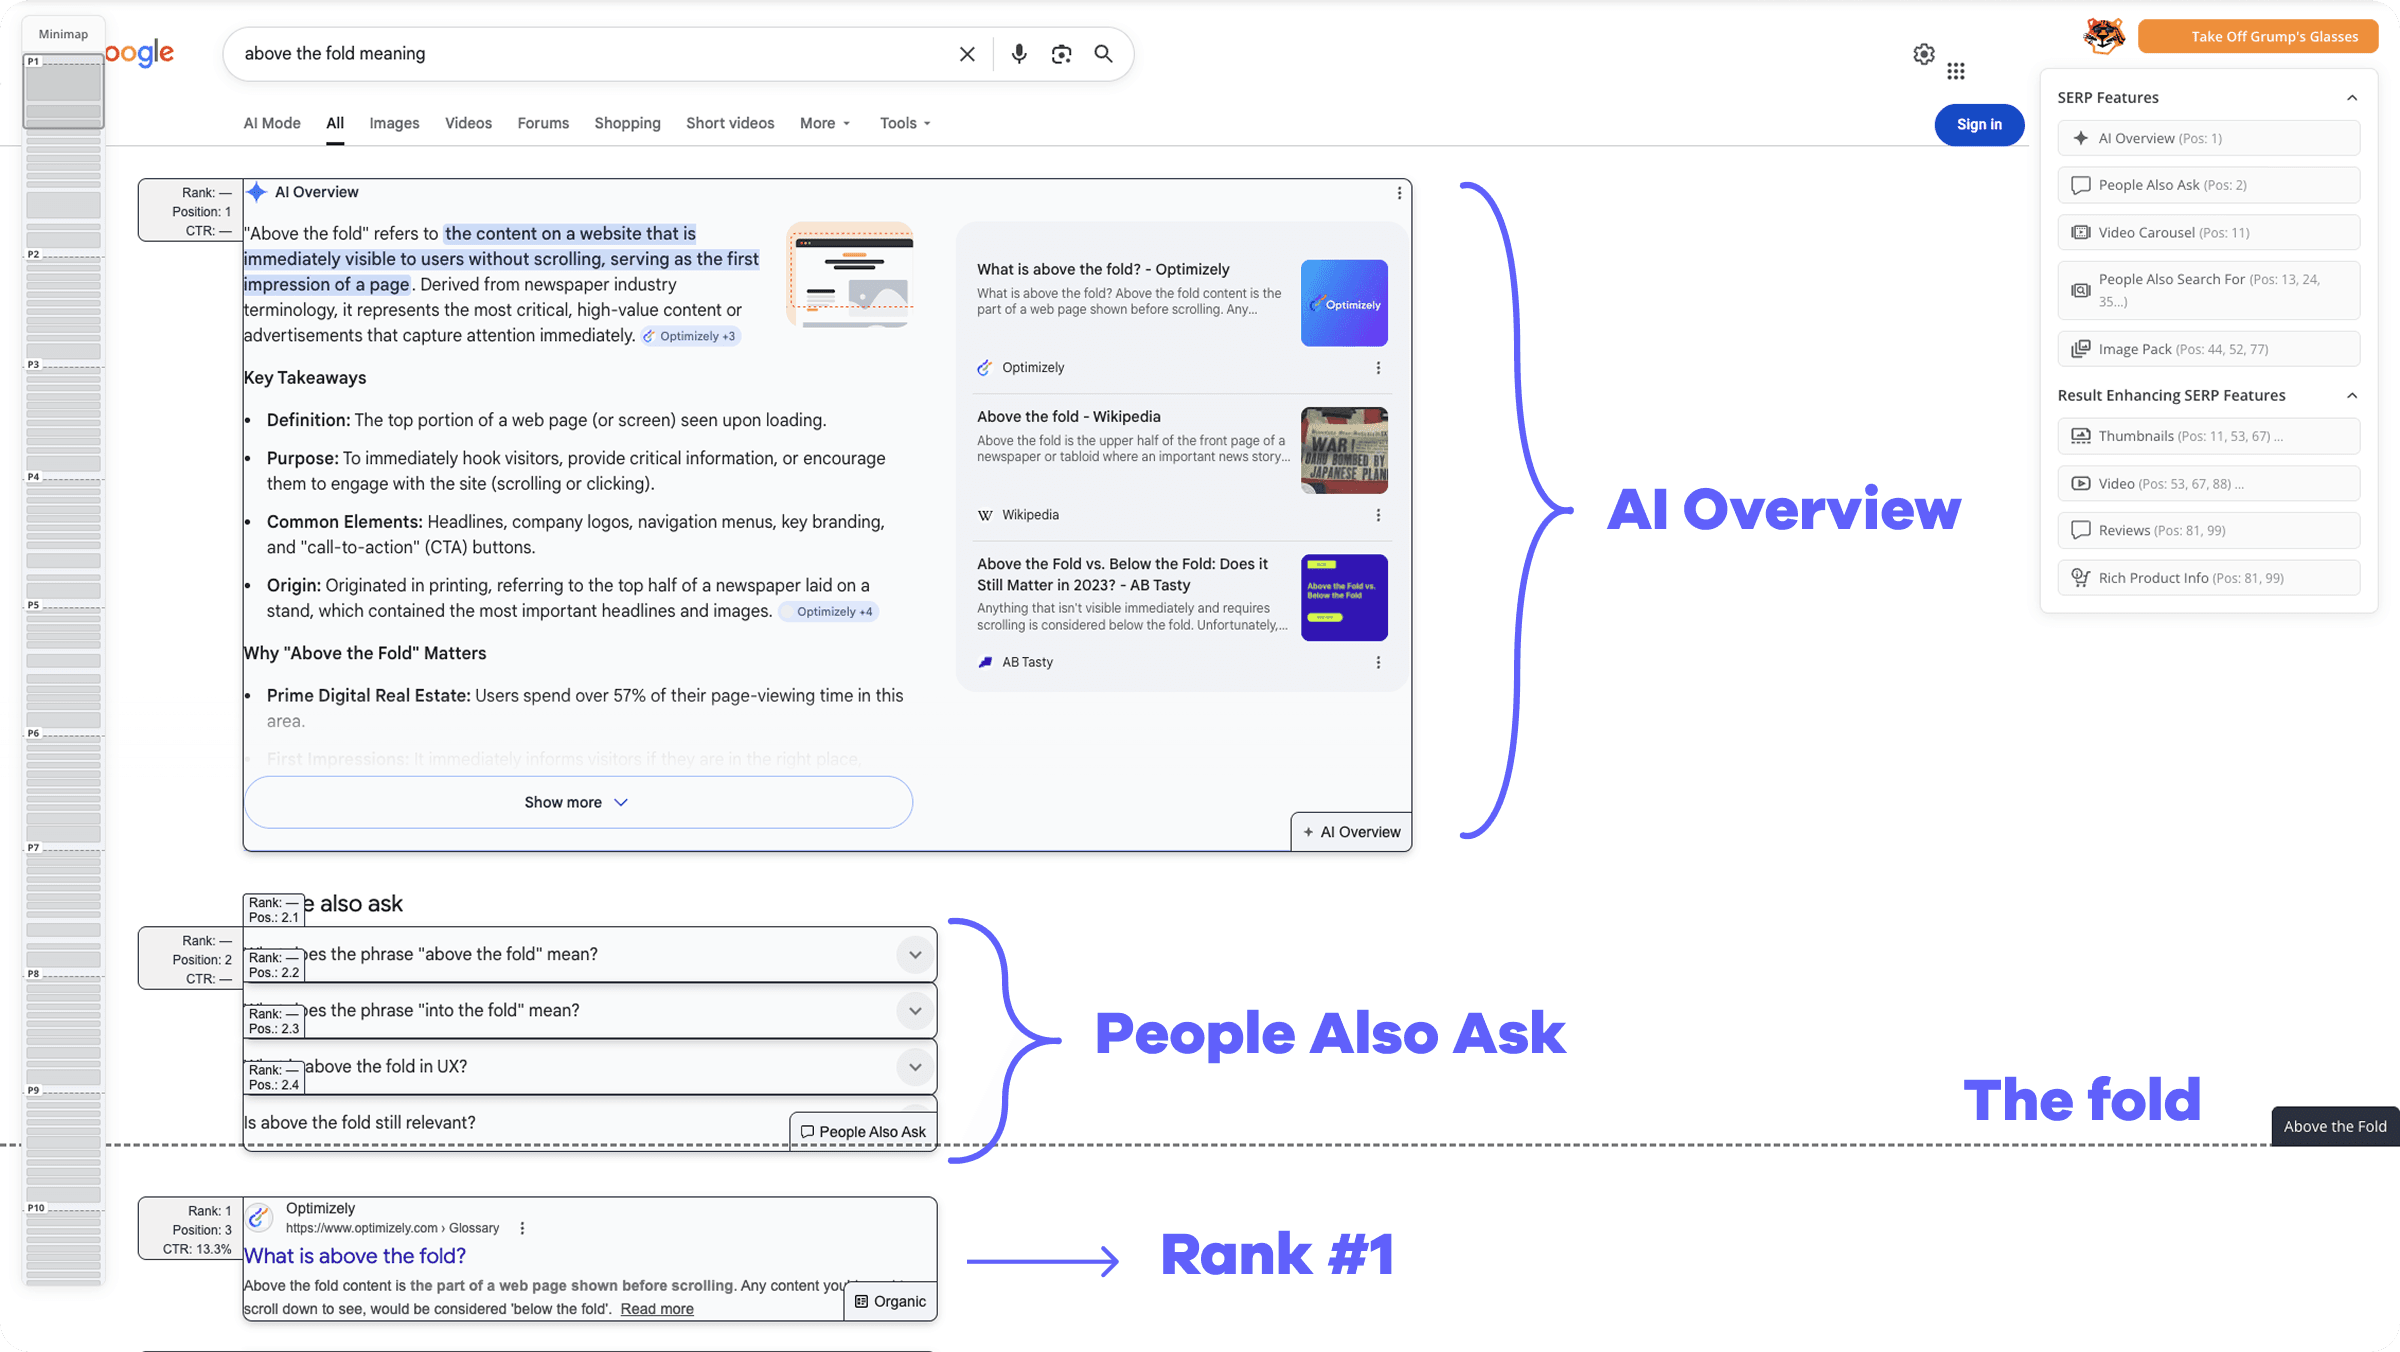Select Reviews in Result Enhancing features

(2208, 530)
